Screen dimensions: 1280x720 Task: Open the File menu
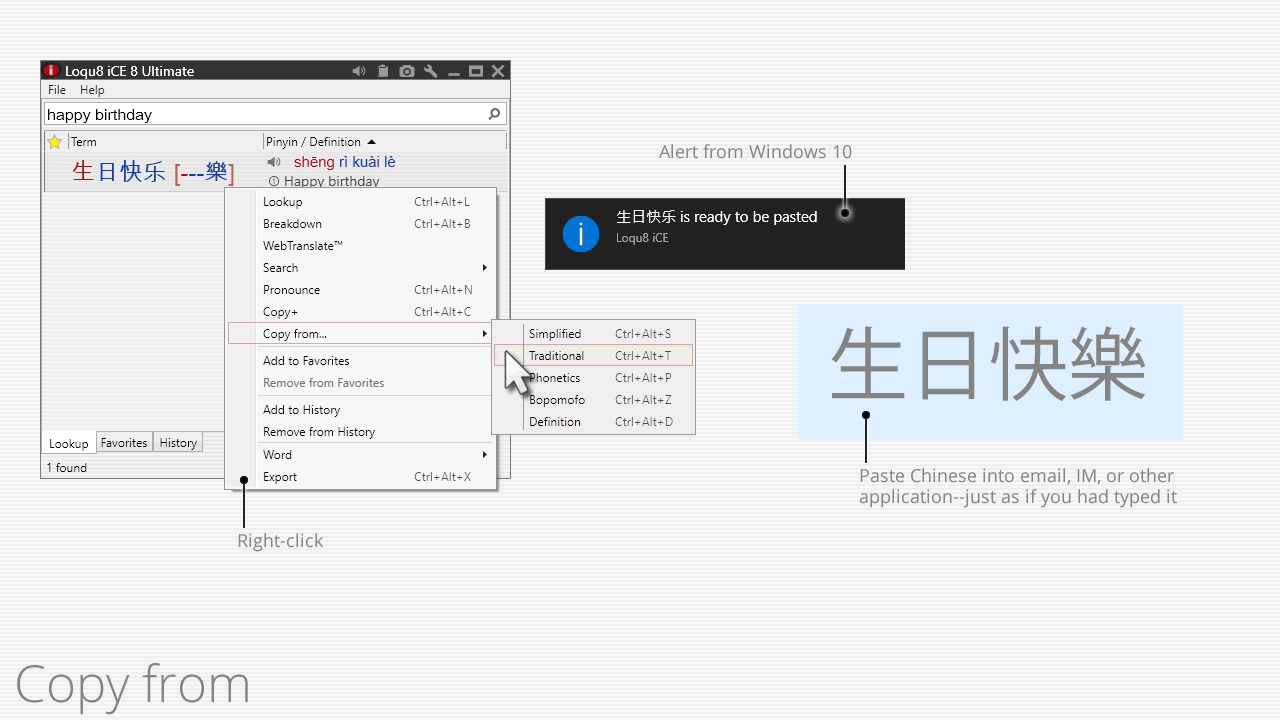[57, 90]
